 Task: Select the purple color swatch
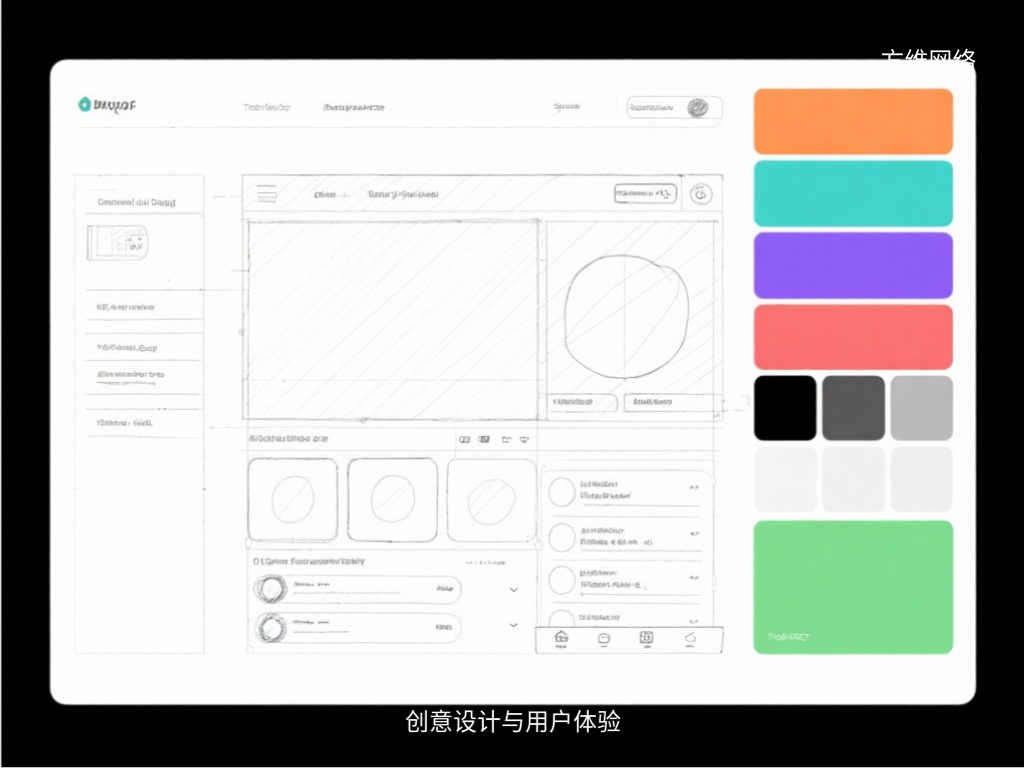click(852, 265)
